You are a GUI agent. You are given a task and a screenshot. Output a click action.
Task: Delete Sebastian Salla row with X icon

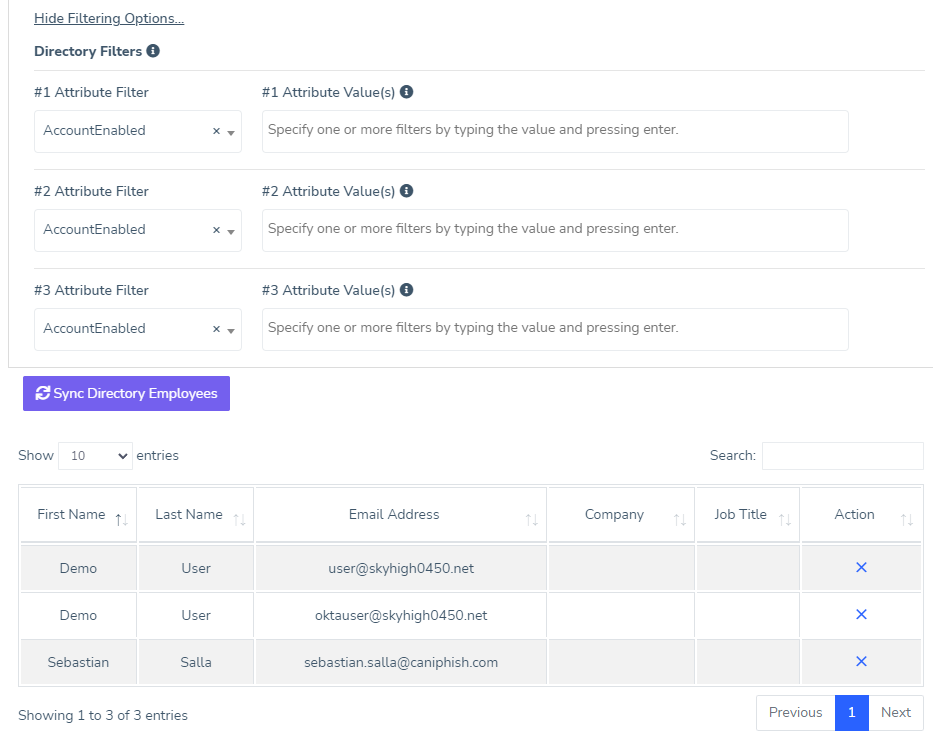coord(861,662)
